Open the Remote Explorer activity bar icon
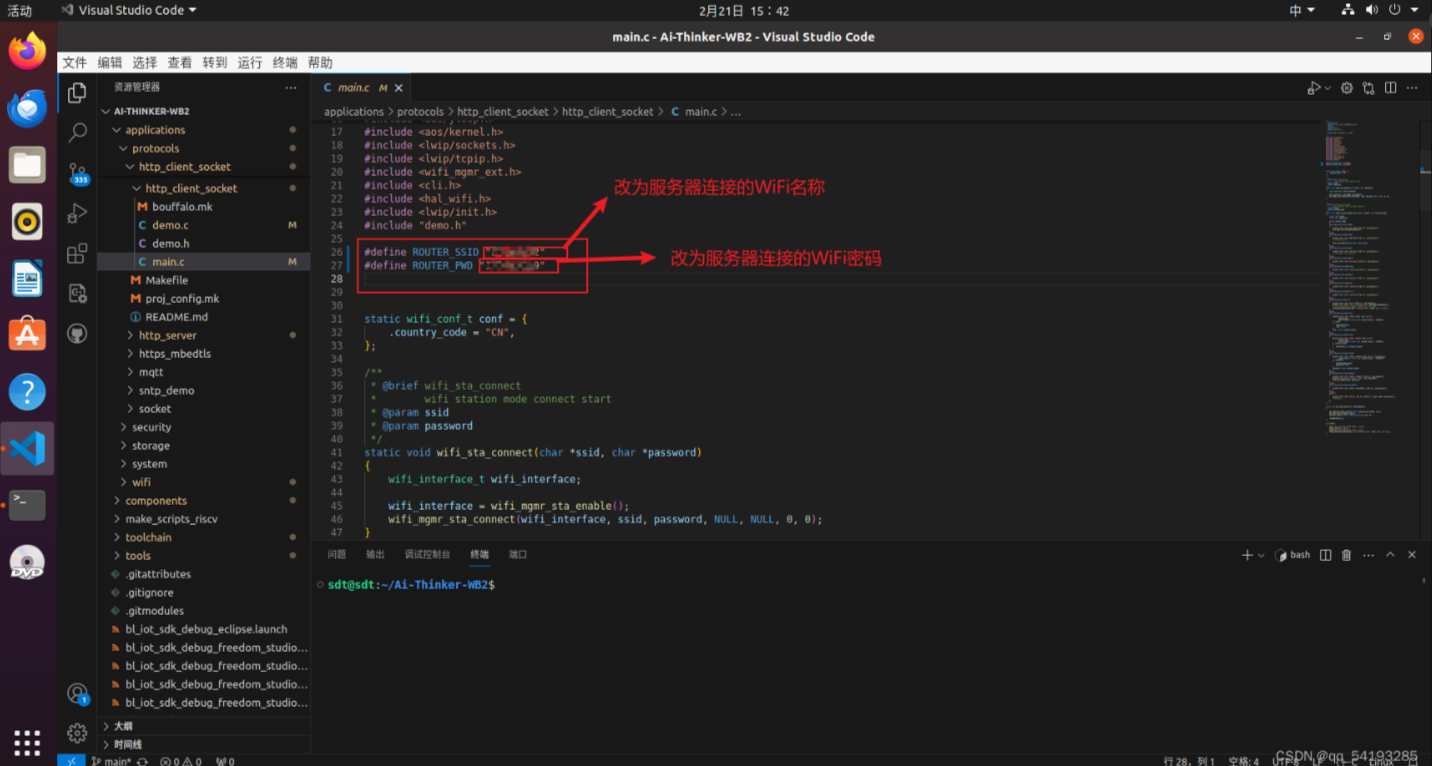Image resolution: width=1432 pixels, height=766 pixels. pyautogui.click(x=77, y=293)
